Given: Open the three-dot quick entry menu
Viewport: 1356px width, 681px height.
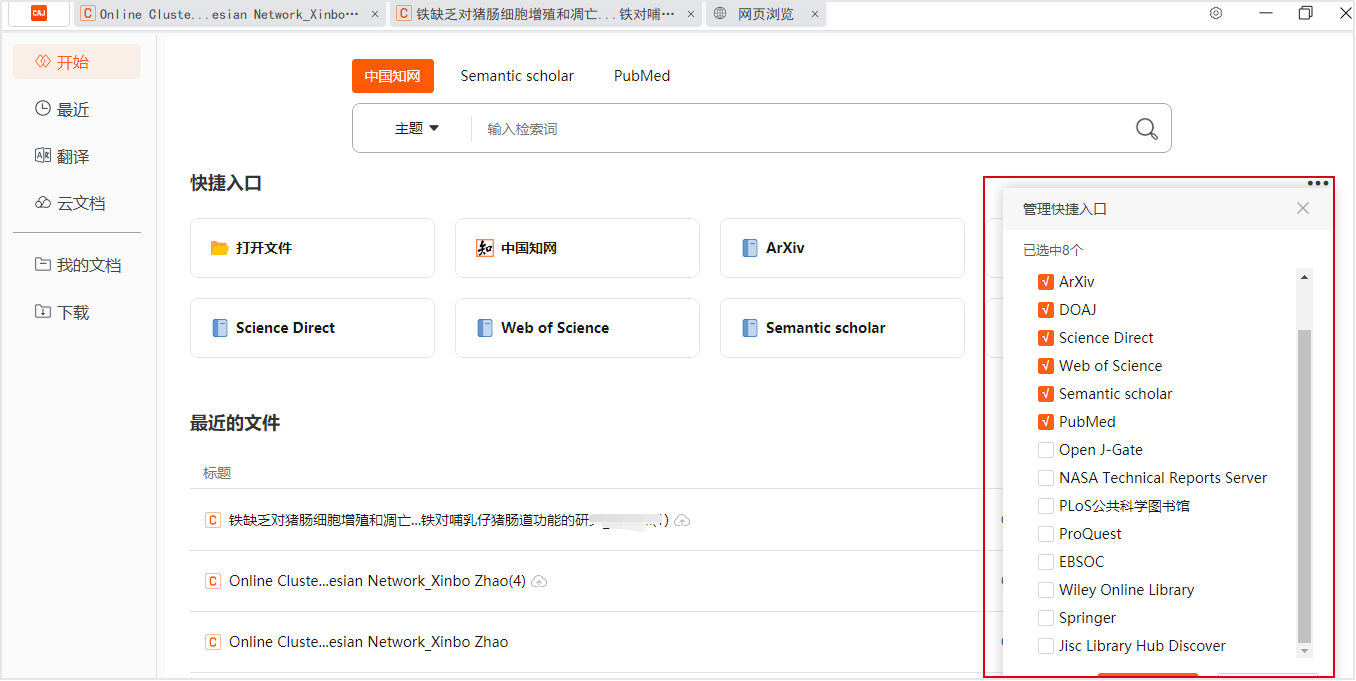Looking at the screenshot, I should point(1318,183).
